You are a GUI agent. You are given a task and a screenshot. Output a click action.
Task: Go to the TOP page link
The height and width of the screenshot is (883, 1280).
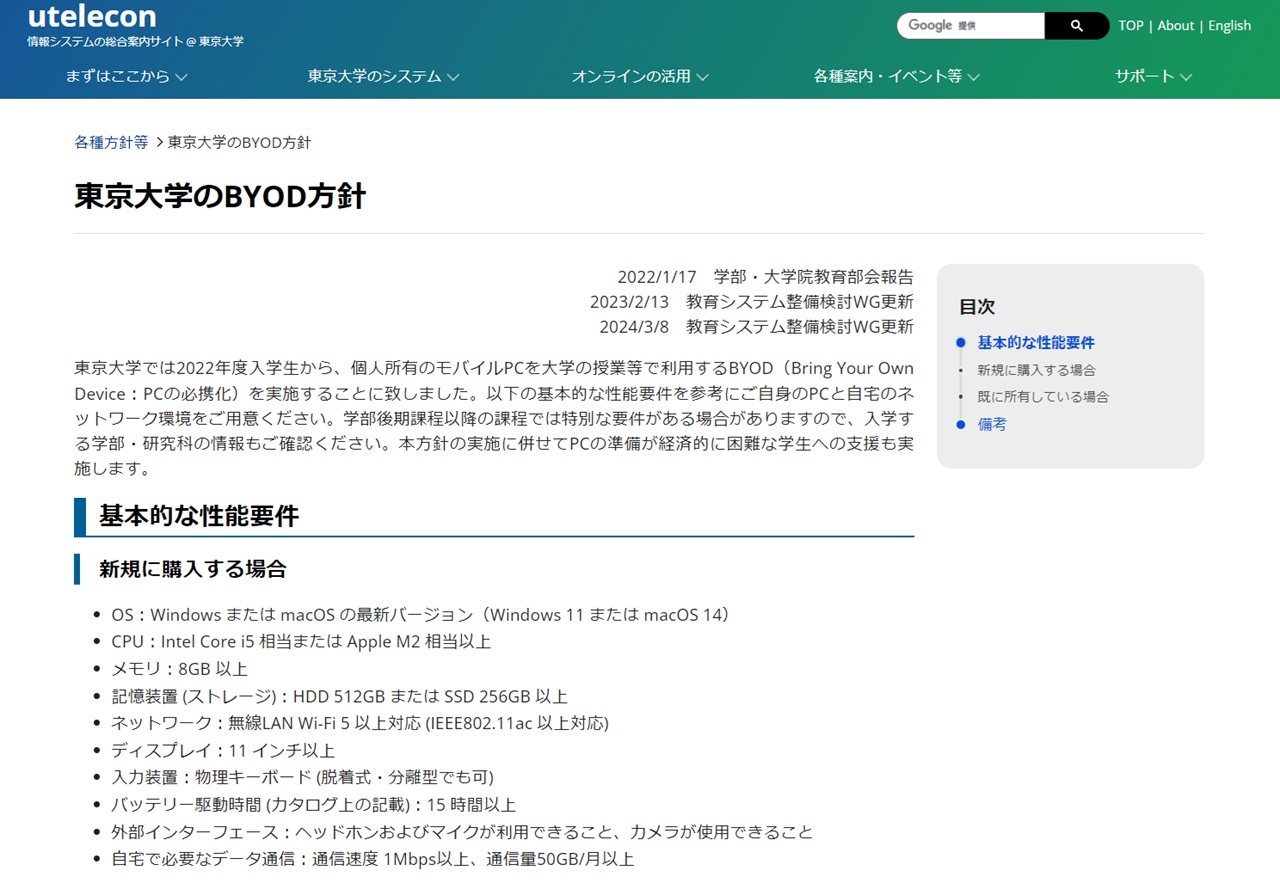click(x=1131, y=26)
